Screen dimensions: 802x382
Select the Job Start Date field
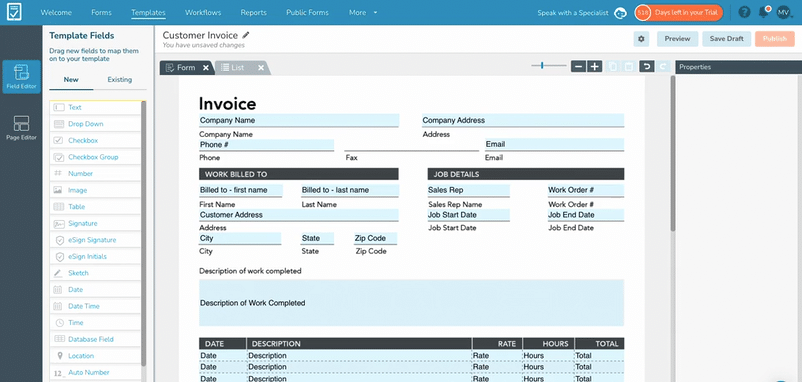pyautogui.click(x=469, y=215)
